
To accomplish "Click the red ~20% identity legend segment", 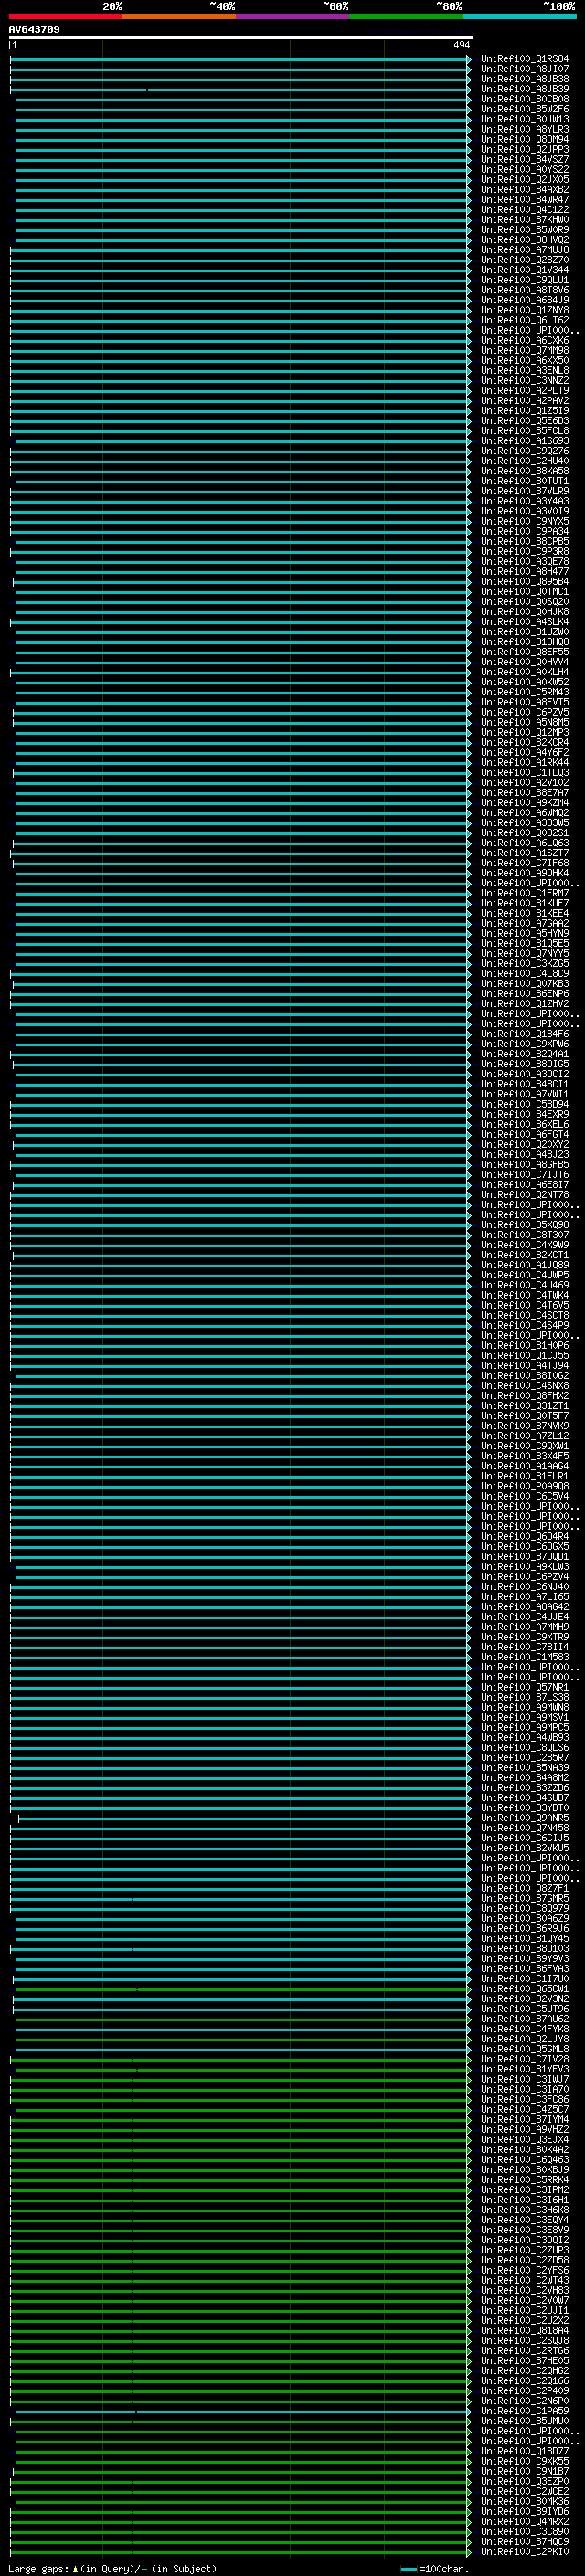I will point(66,16).
